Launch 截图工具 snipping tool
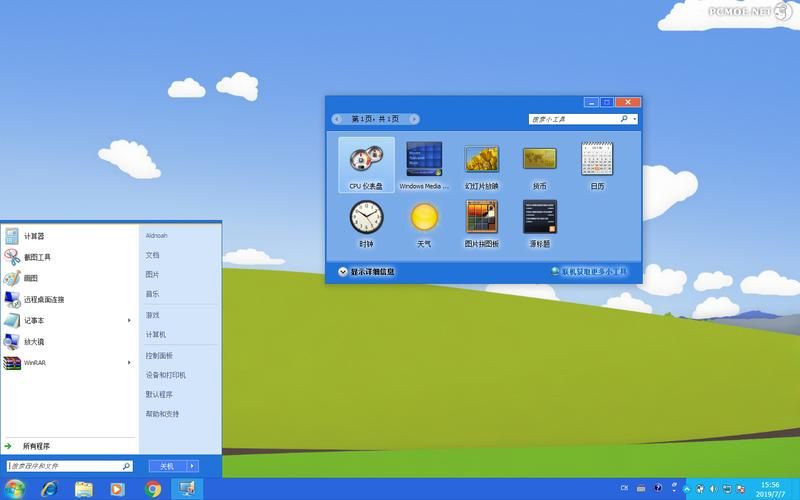Viewport: 800px width, 500px height. tap(68, 257)
